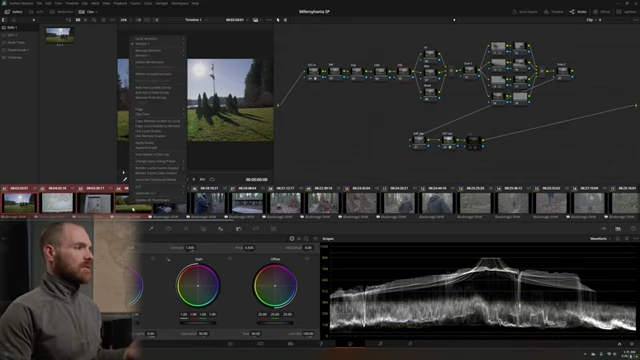
Task: Toggle loop playback in viewer
Action: [x=212, y=180]
